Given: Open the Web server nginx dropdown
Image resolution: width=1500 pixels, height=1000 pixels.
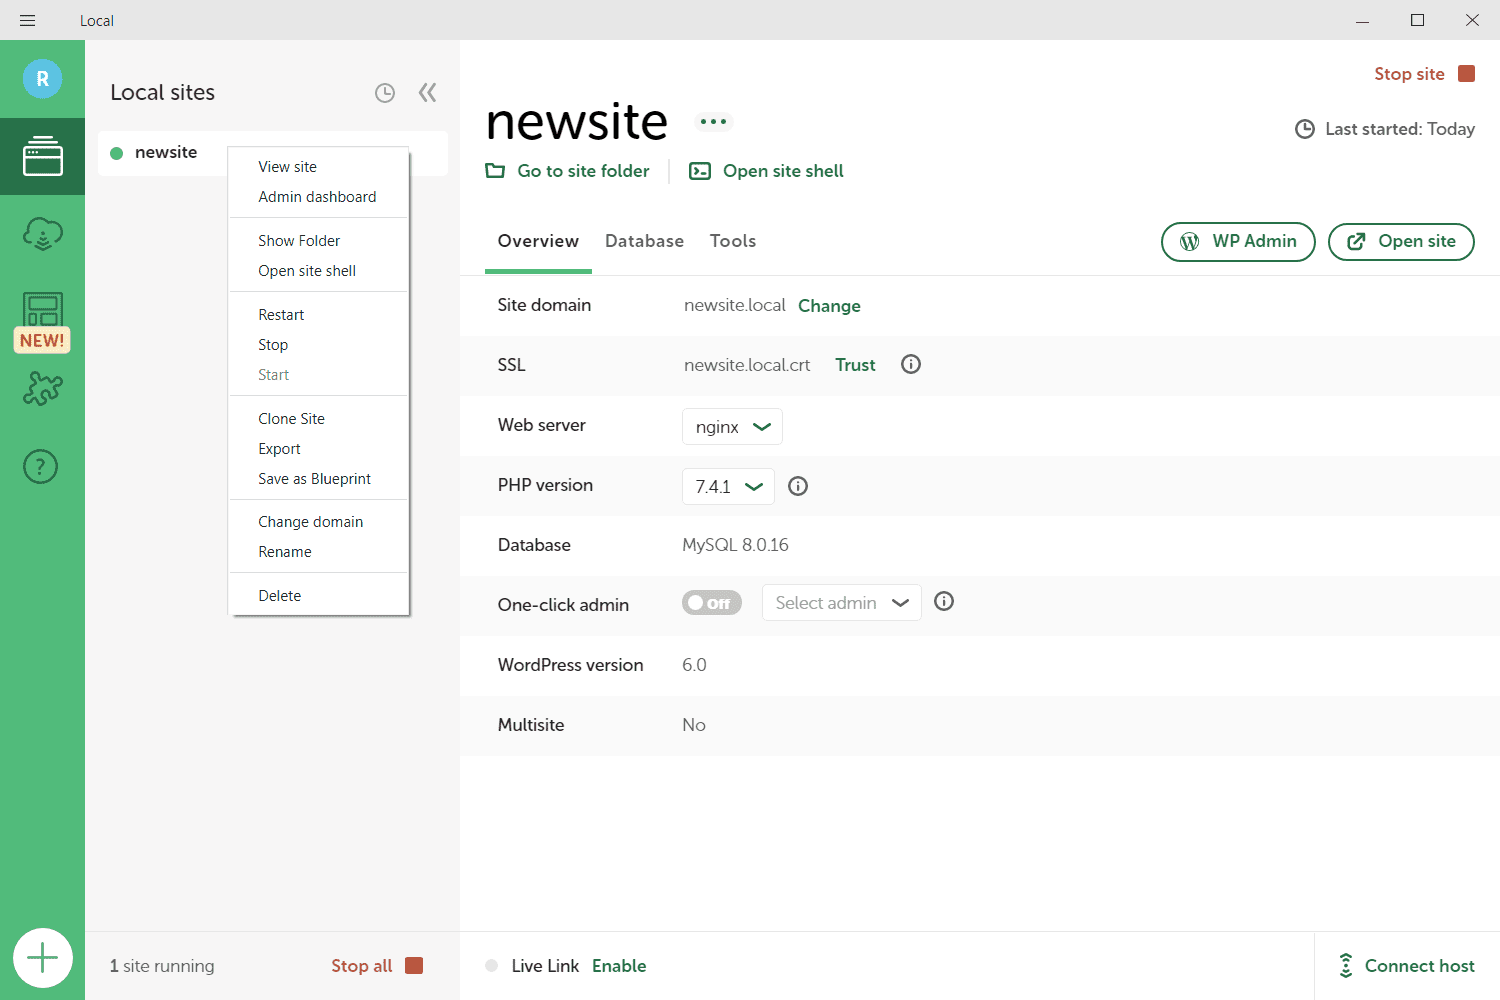Looking at the screenshot, I should click(x=732, y=427).
